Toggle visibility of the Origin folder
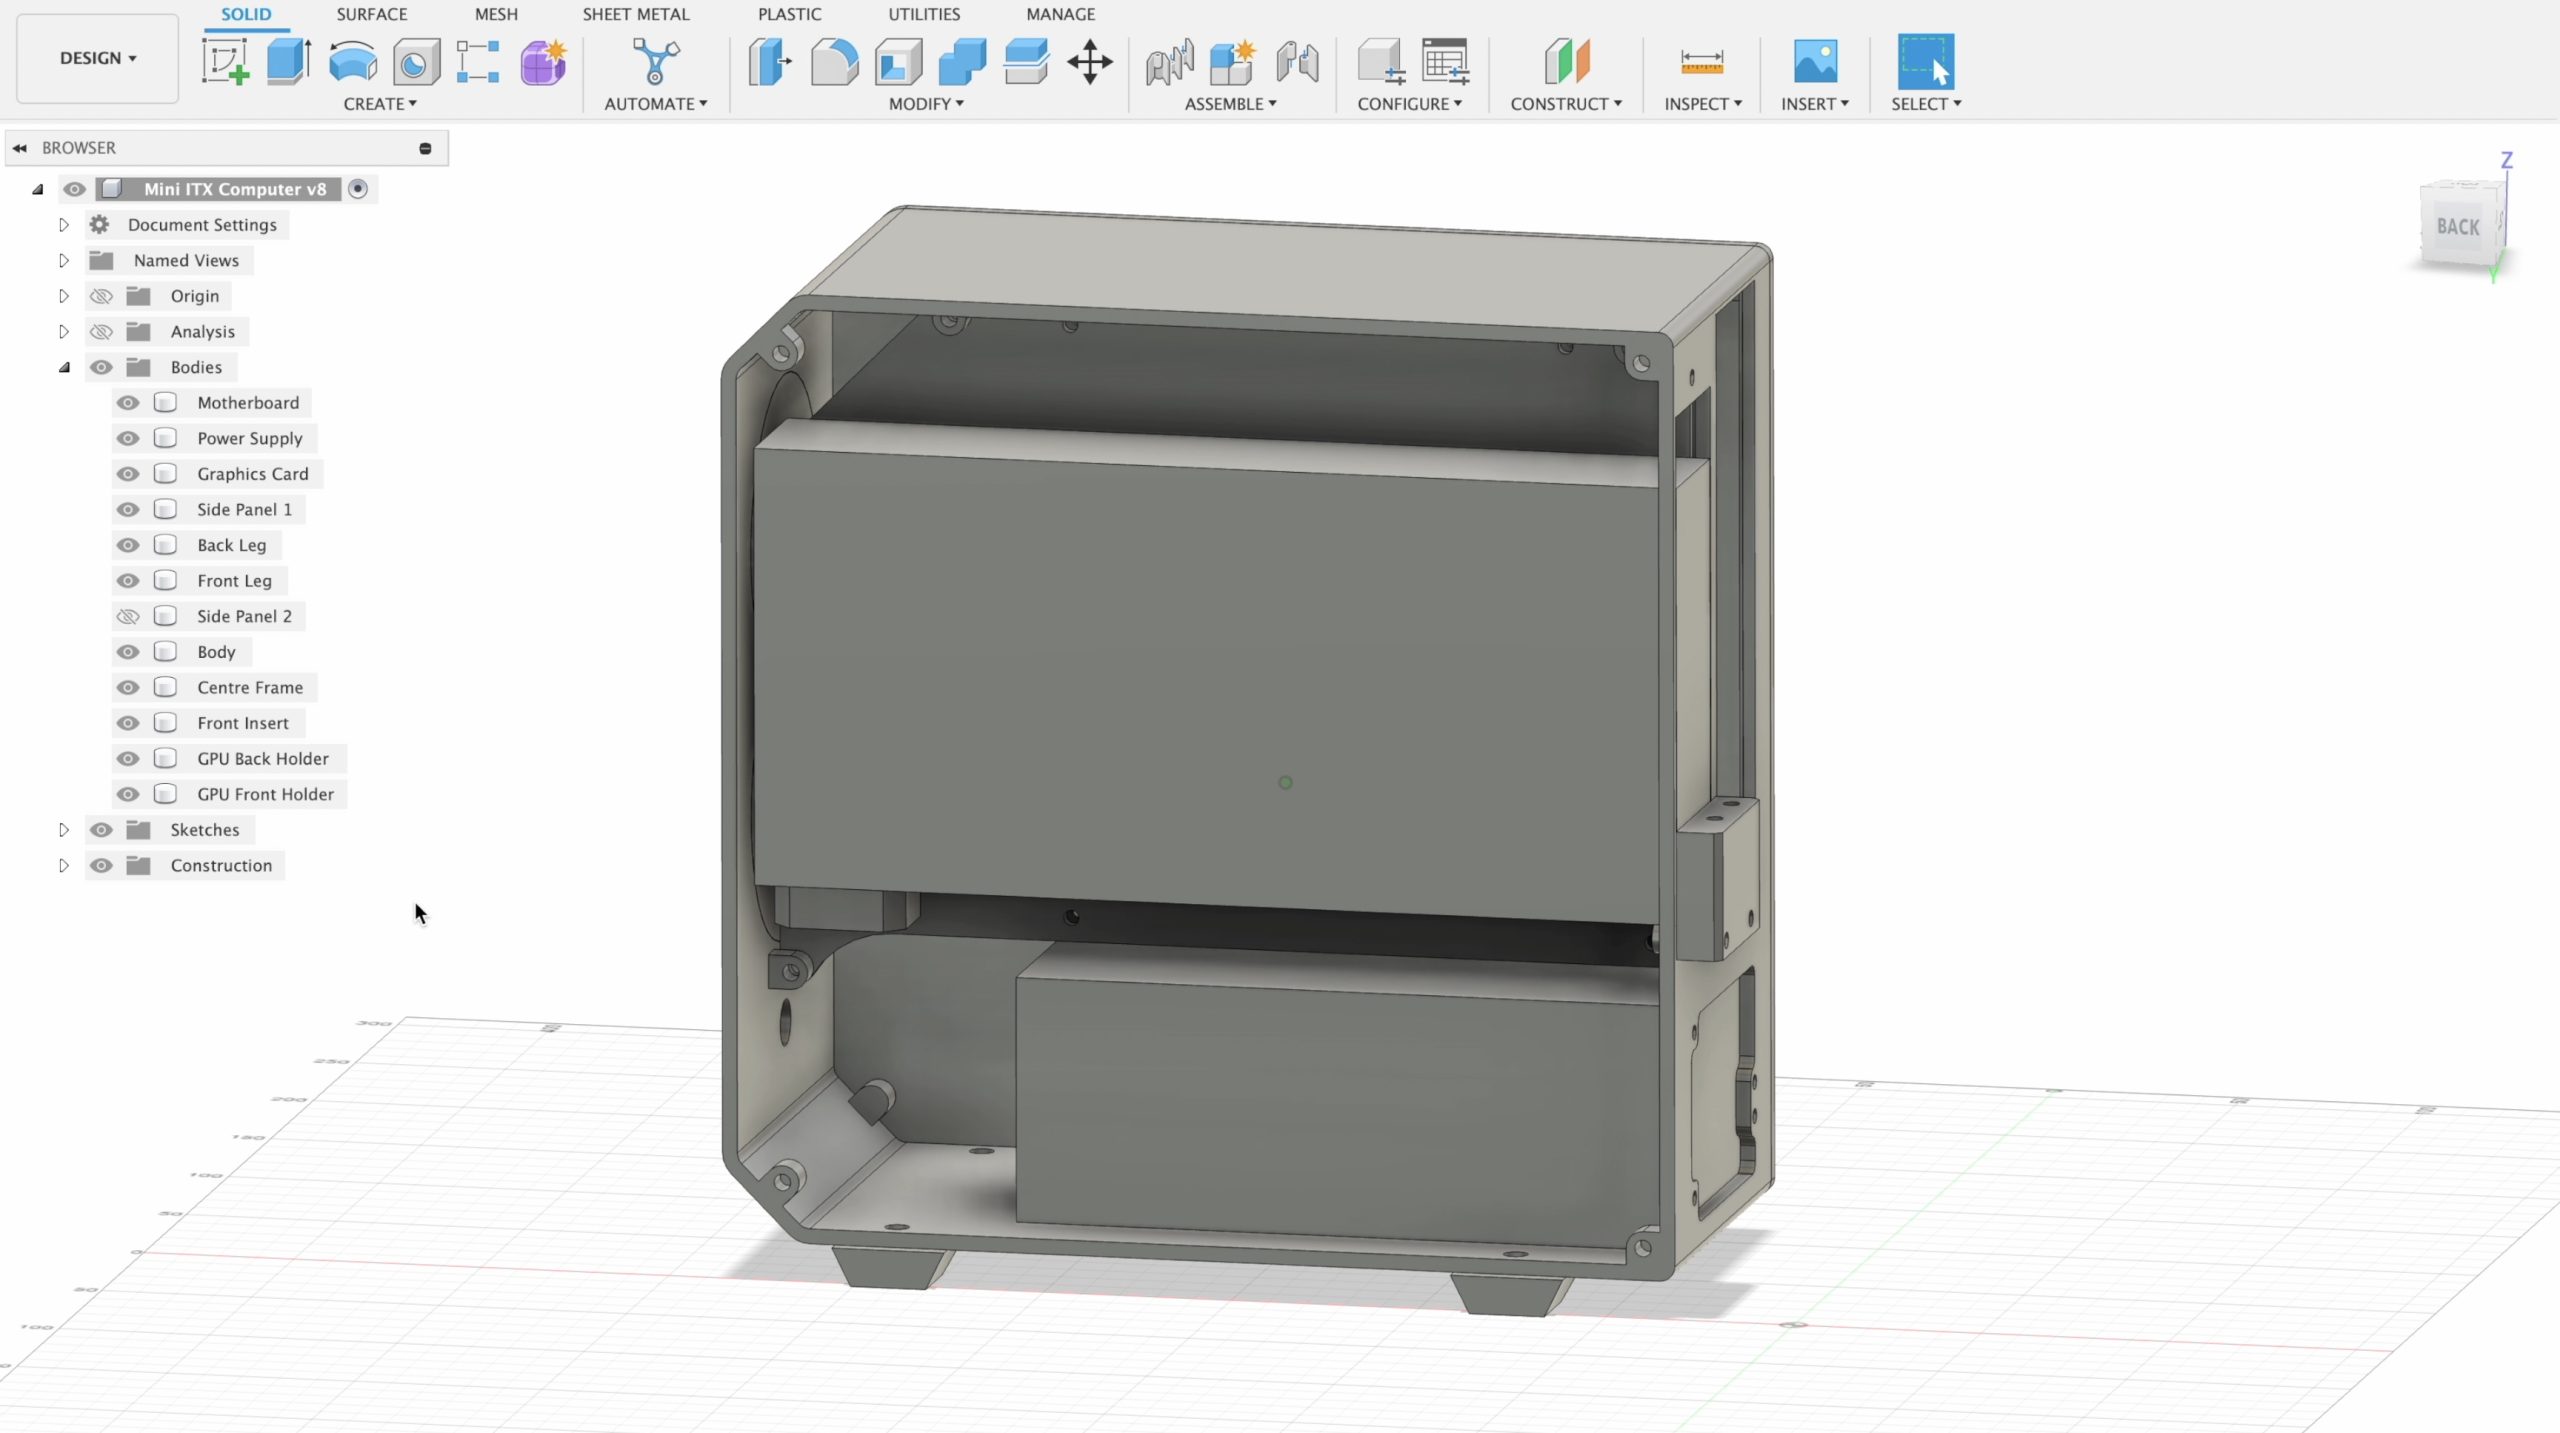2560x1433 pixels. (x=101, y=296)
